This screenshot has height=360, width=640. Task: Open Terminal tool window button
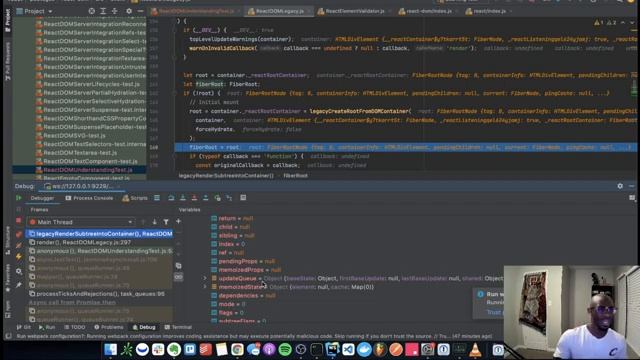click(178, 327)
